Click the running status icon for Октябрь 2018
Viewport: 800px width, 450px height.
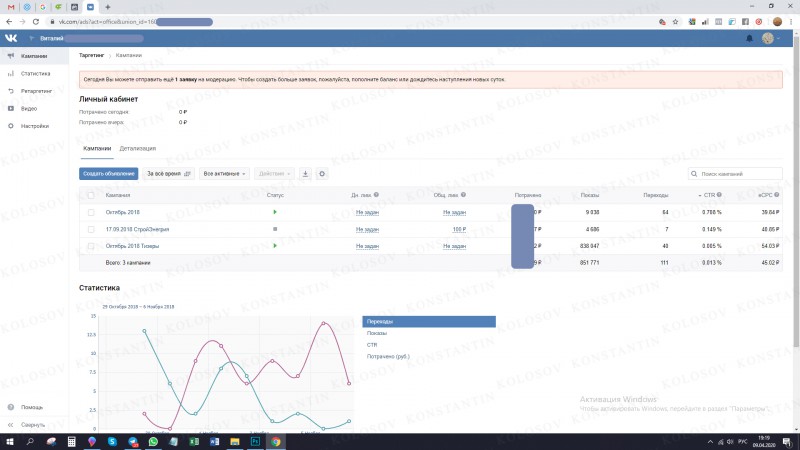[x=275, y=212]
